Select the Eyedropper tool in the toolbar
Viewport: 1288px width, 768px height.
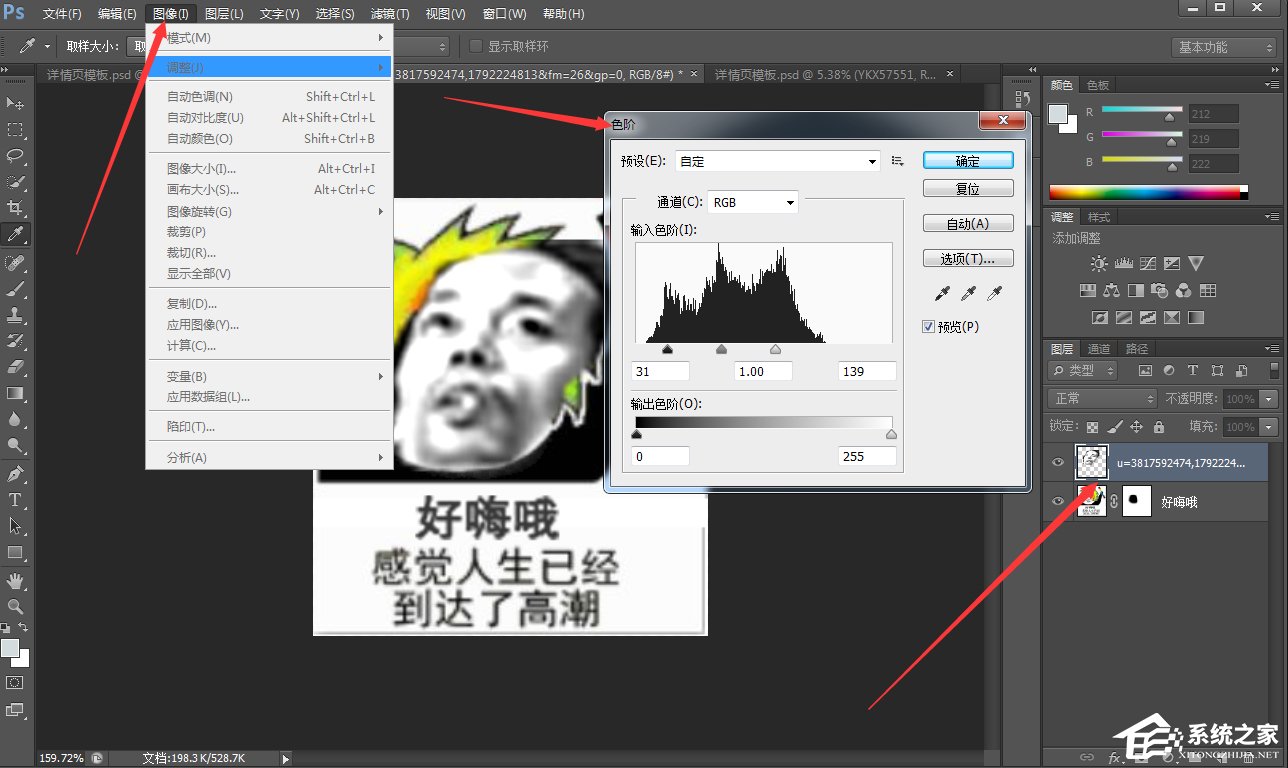coord(16,233)
